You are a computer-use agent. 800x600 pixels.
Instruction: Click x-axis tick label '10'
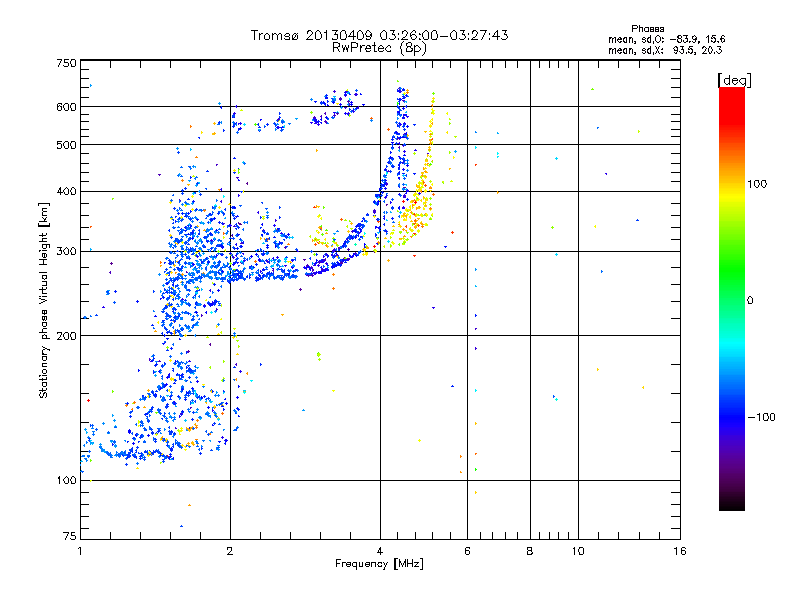tap(578, 551)
